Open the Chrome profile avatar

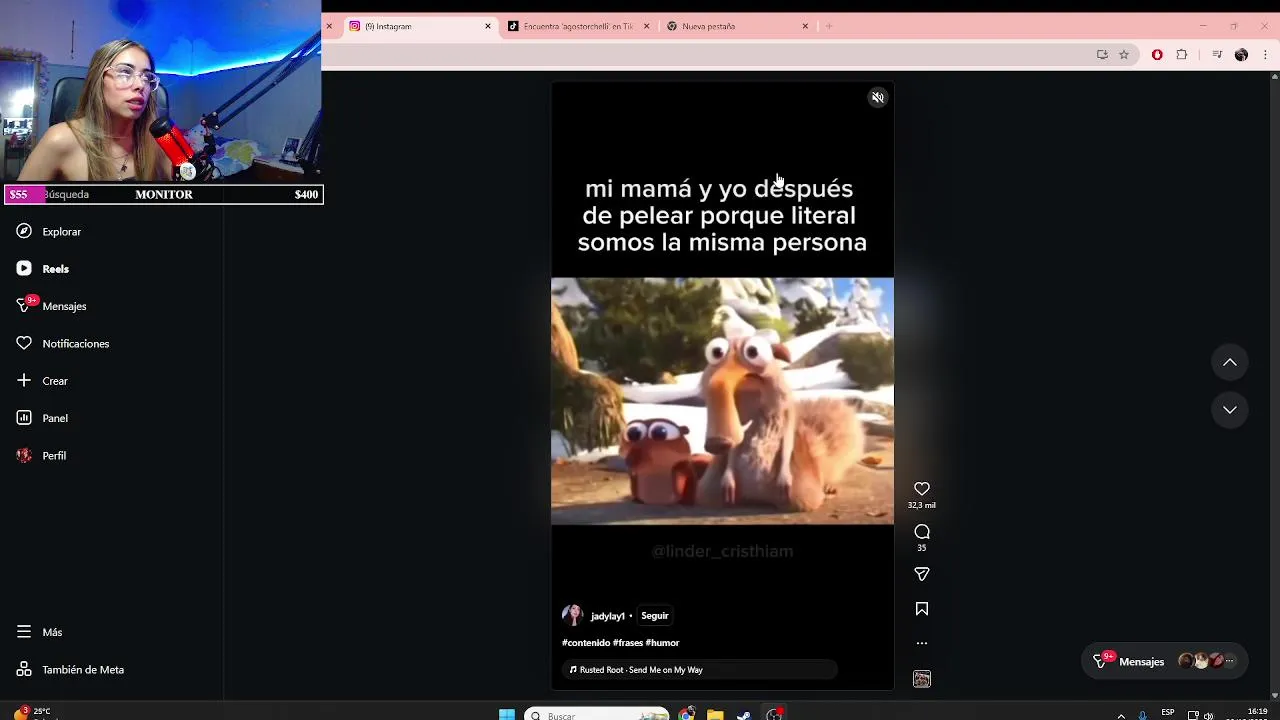coord(1241,55)
